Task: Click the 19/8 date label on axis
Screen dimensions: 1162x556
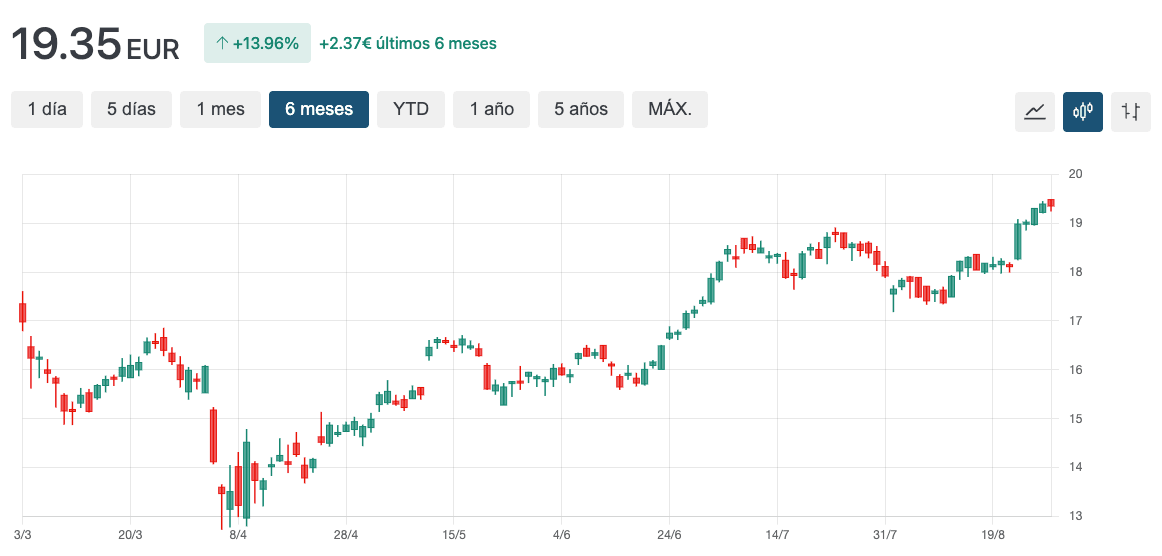Action: tap(993, 535)
